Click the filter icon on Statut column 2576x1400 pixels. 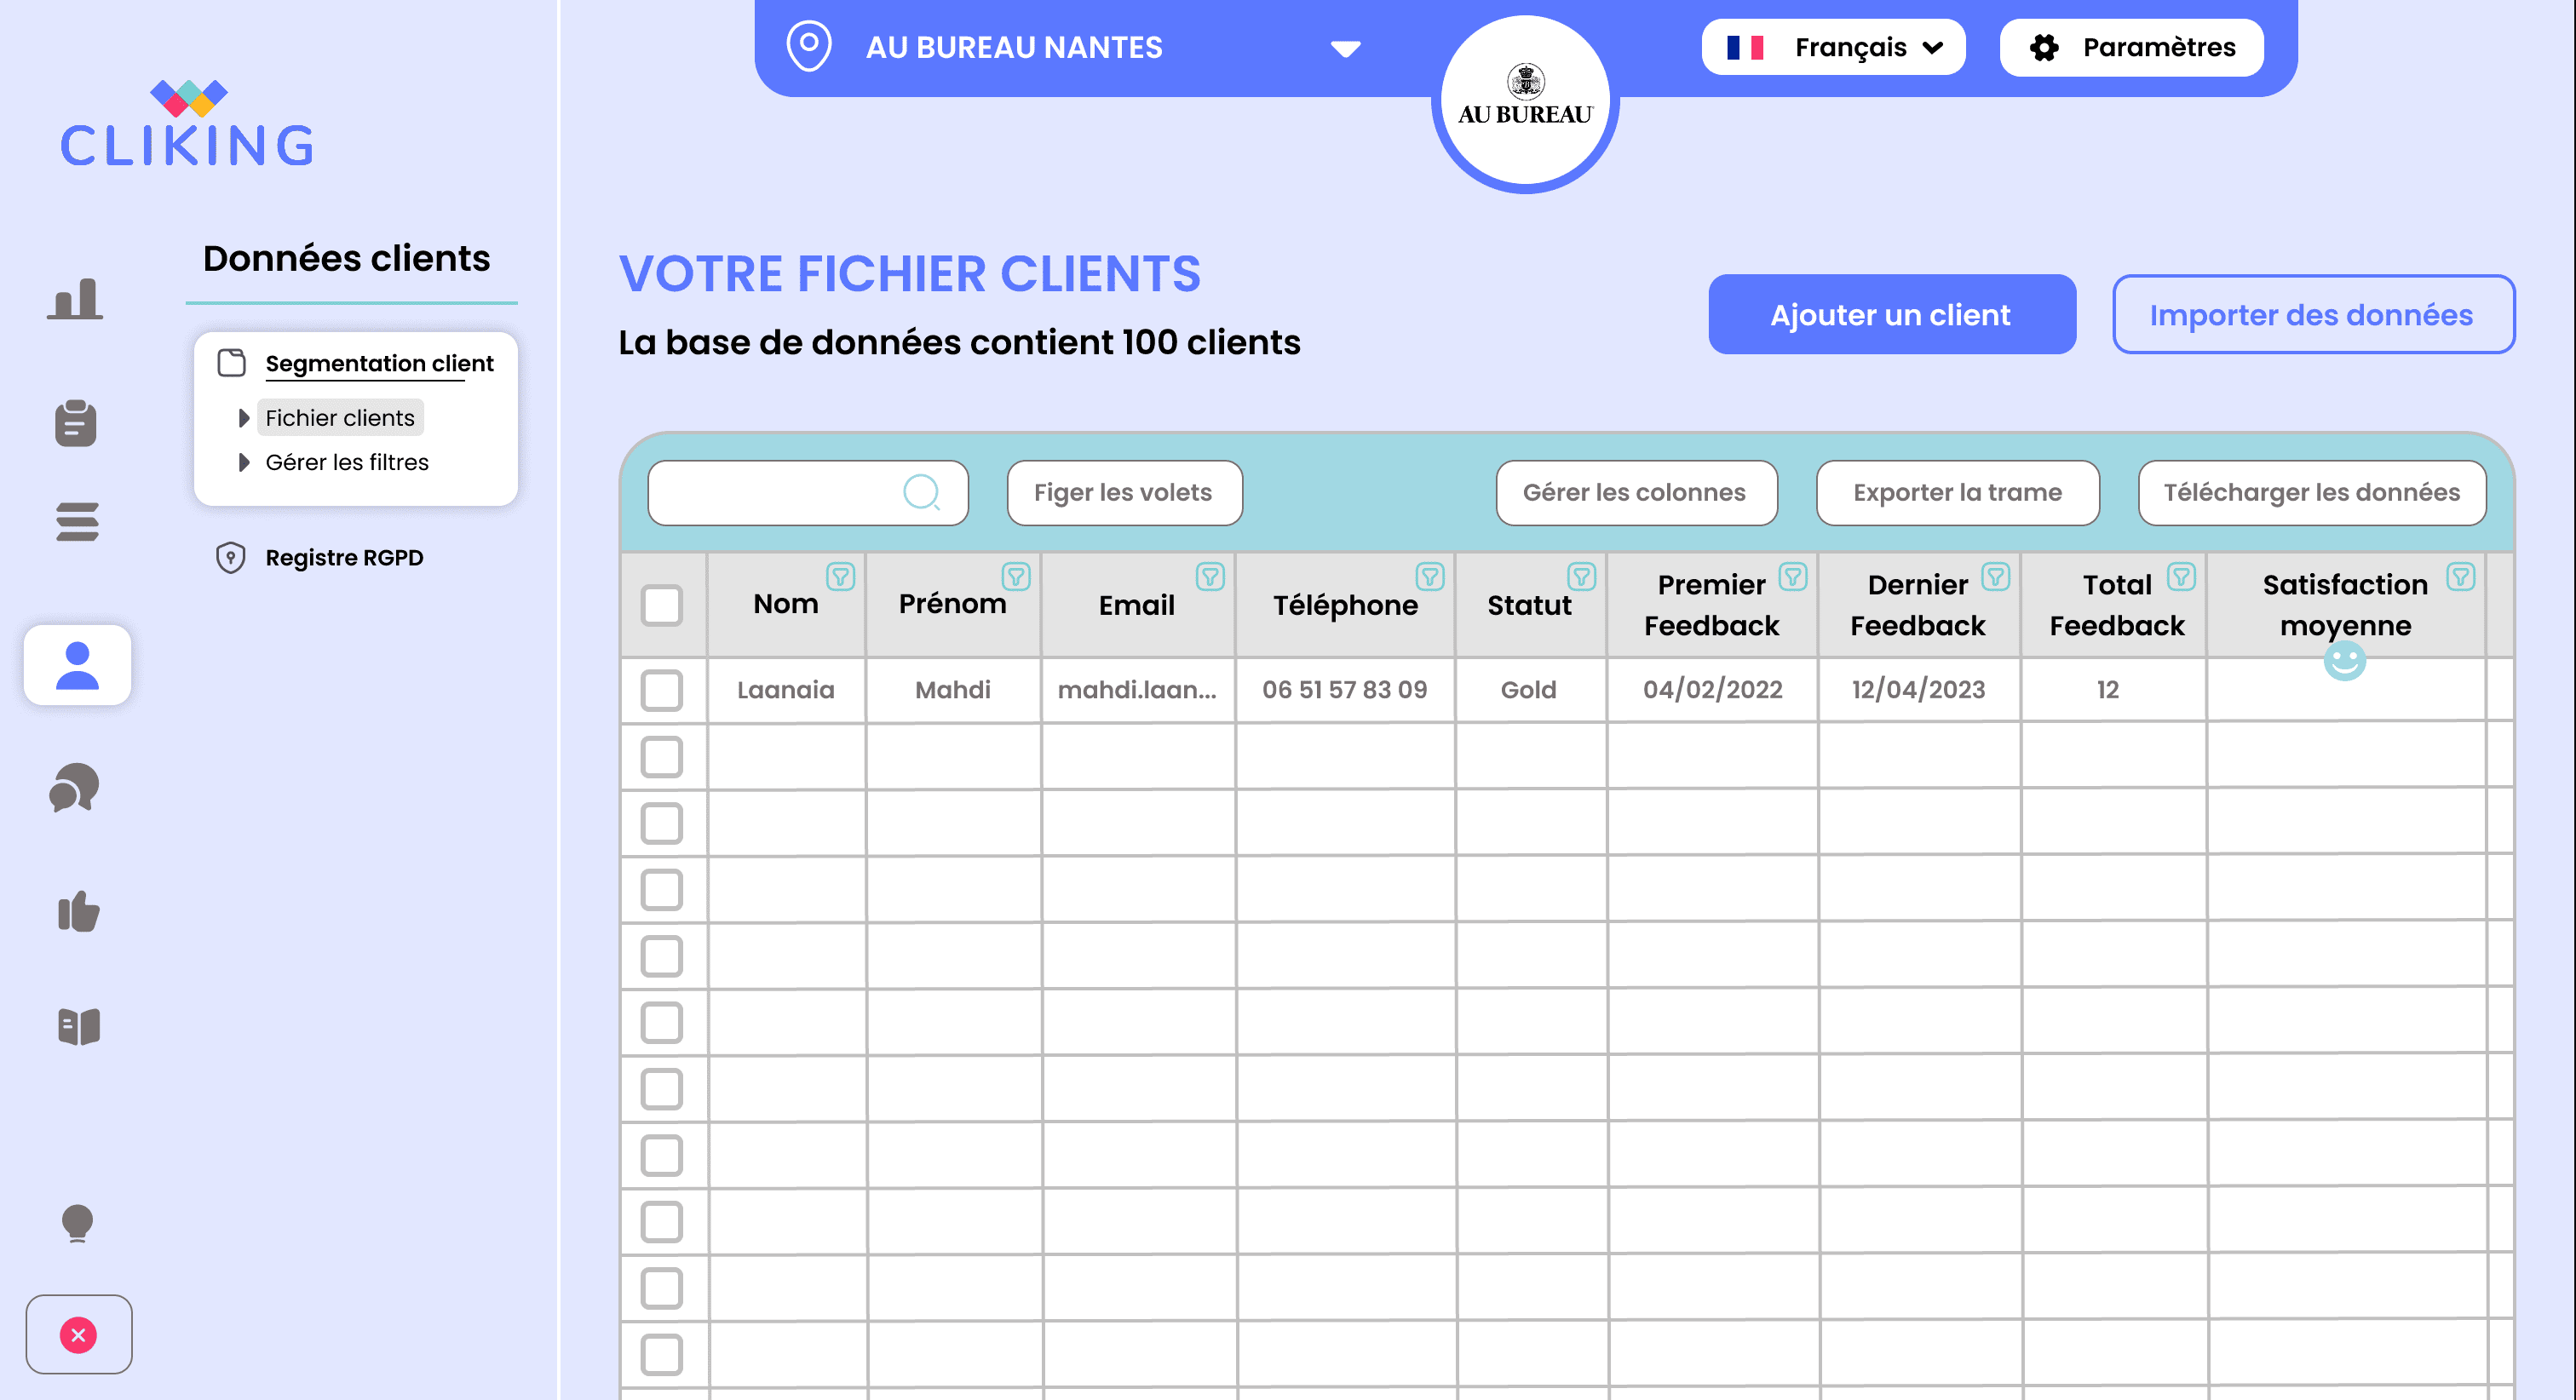1581,577
